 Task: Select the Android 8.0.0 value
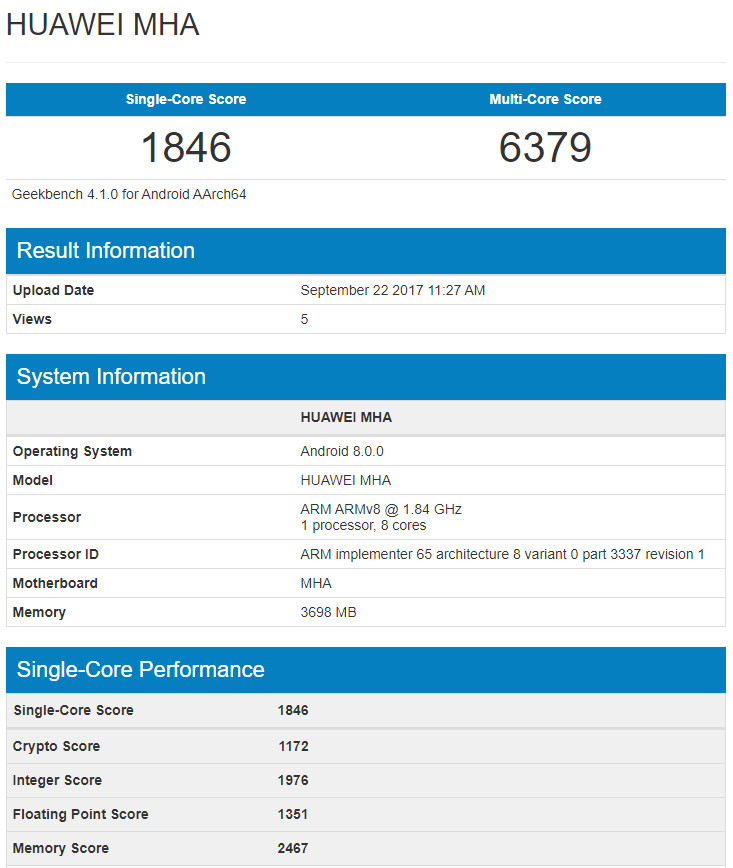(x=342, y=451)
